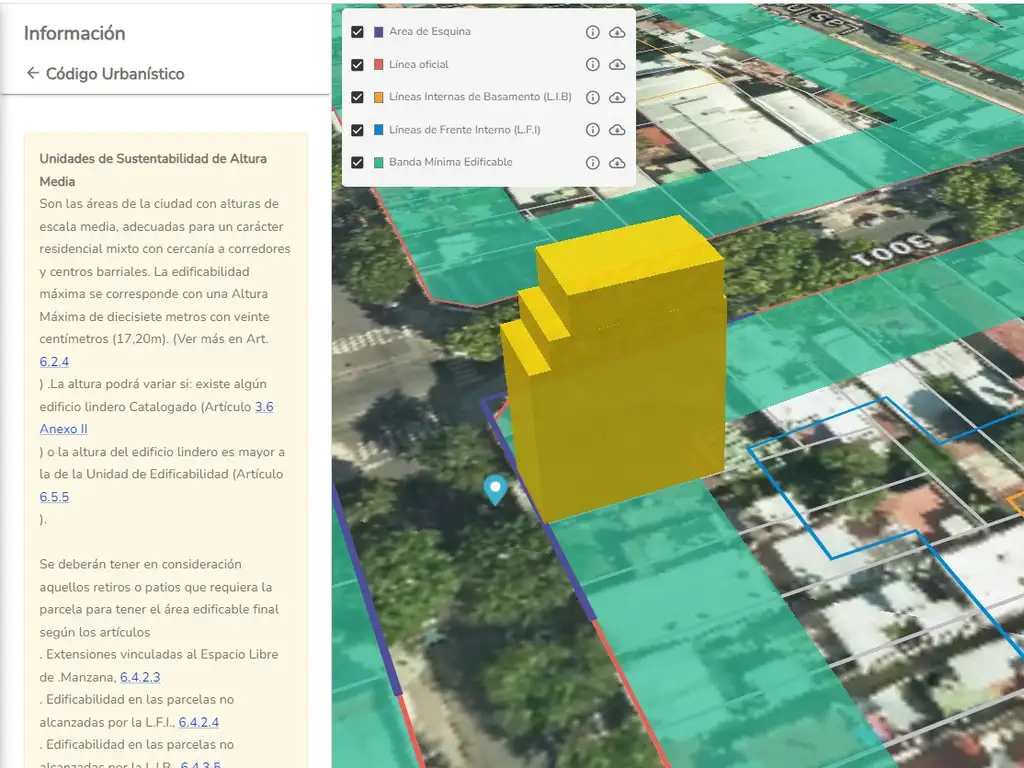This screenshot has width=1024, height=768.
Task: Click info icon for Area de Esquina
Action: coord(592,32)
